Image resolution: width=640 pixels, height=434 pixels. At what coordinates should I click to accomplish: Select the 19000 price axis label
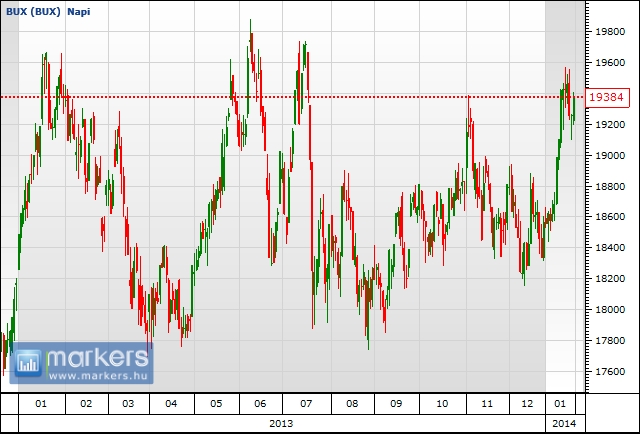click(x=610, y=156)
